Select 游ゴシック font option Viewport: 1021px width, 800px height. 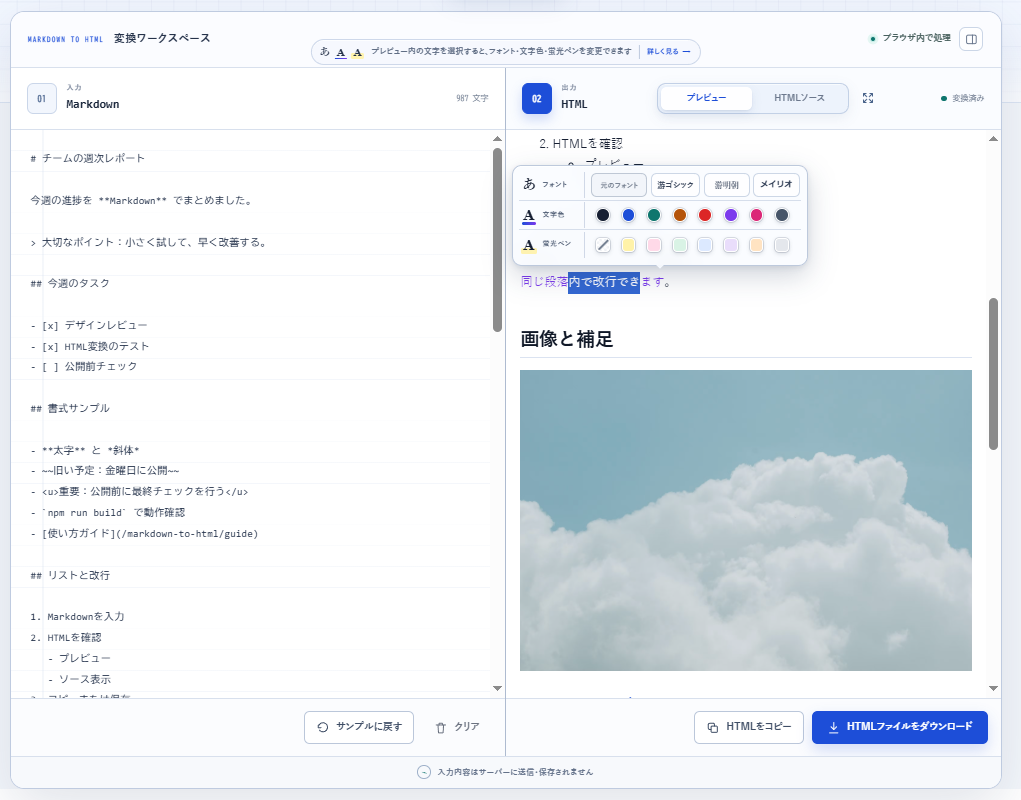point(675,185)
